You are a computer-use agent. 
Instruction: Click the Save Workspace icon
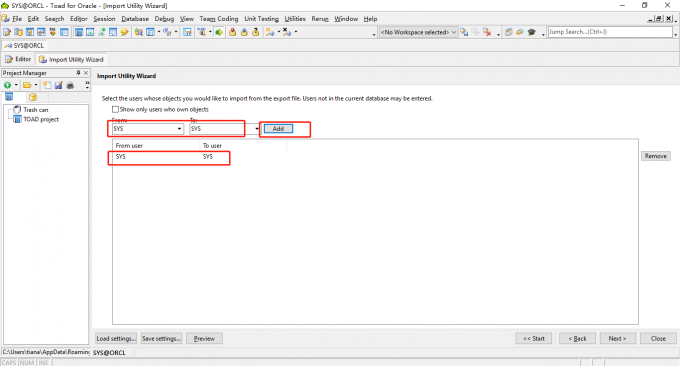(464, 32)
